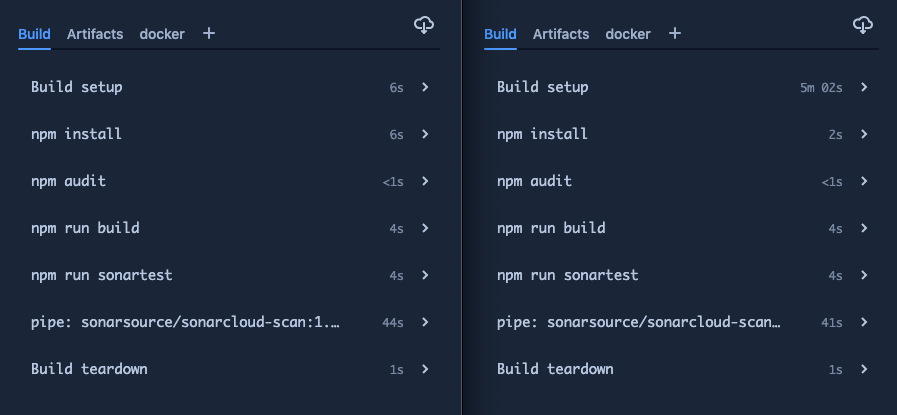897x415 pixels.
Task: Expand left panel sonarcloud-scan pipe chevron
Action: (x=425, y=322)
